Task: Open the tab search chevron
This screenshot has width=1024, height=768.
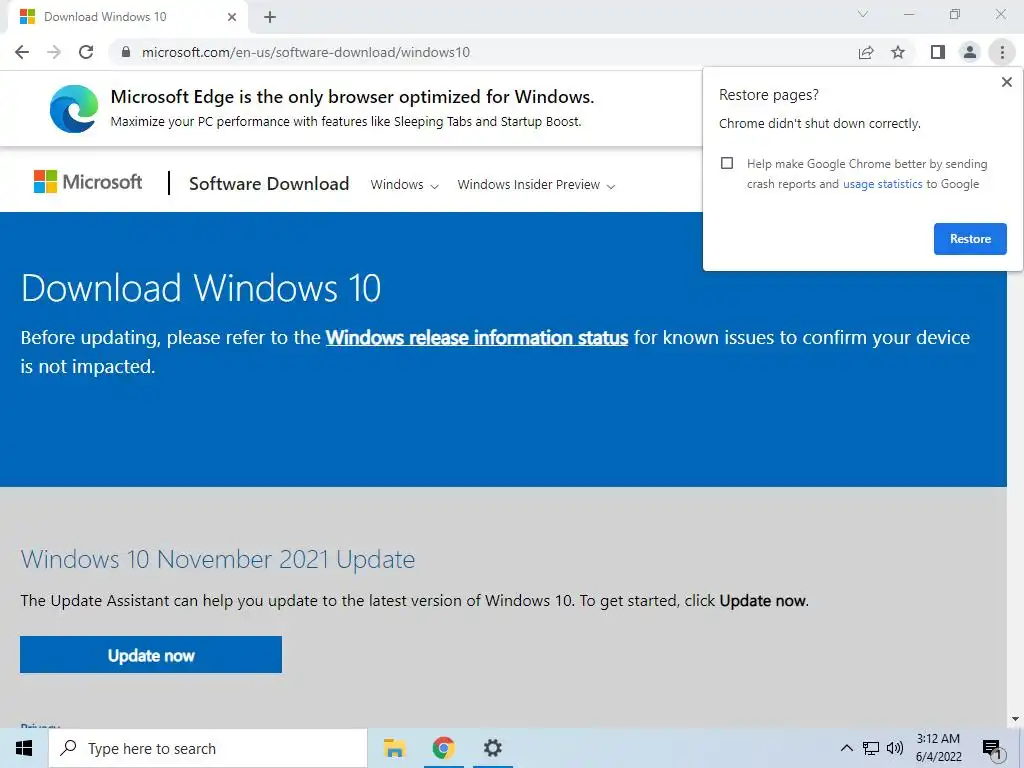Action: click(863, 14)
